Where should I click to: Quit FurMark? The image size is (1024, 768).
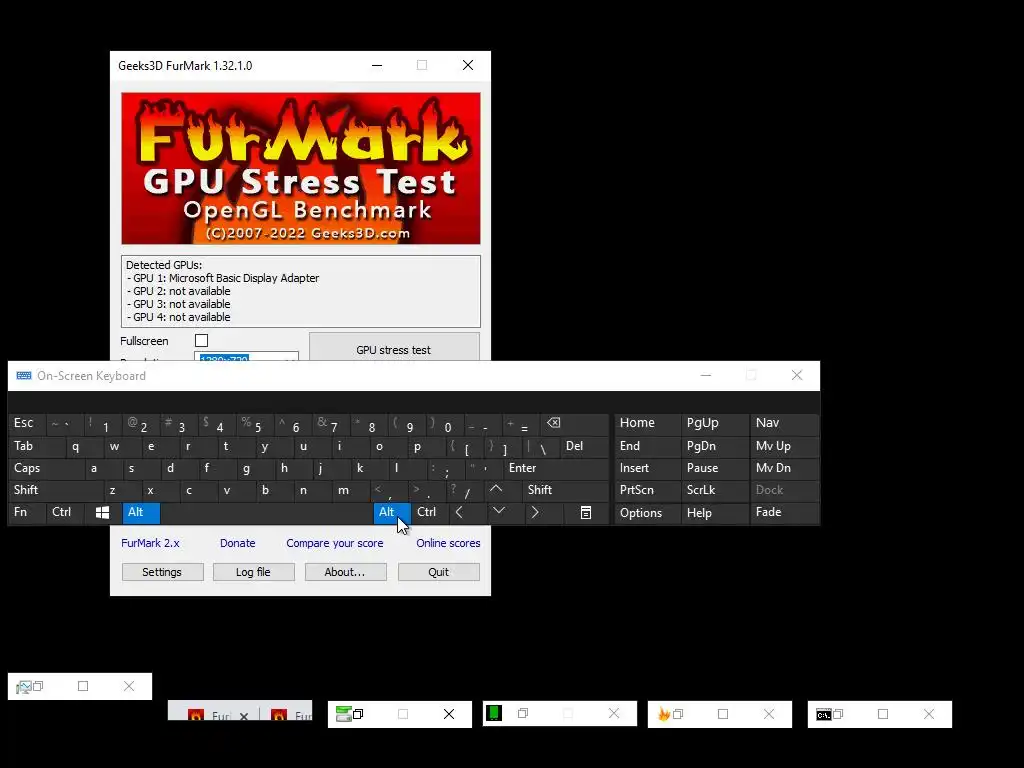439,572
